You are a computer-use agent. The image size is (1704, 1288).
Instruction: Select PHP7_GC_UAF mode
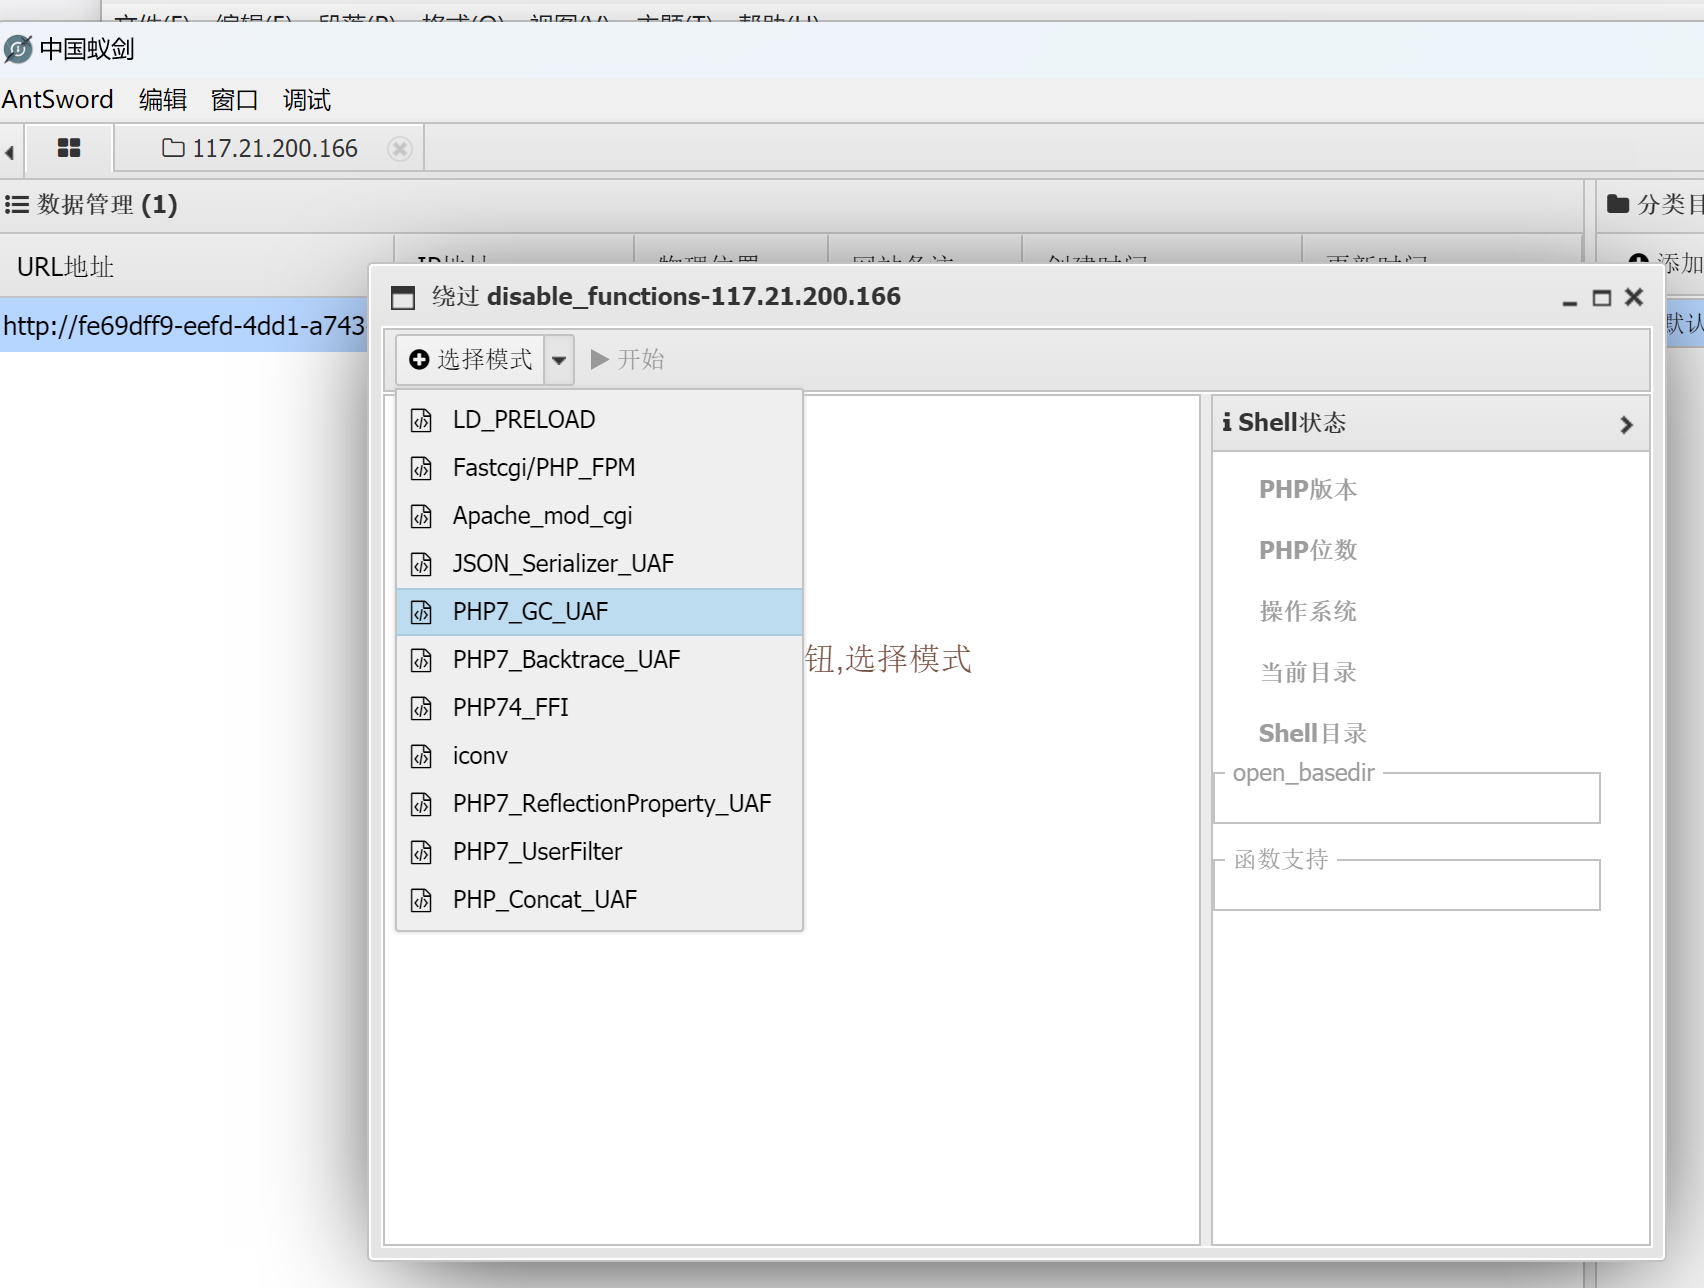coord(599,611)
